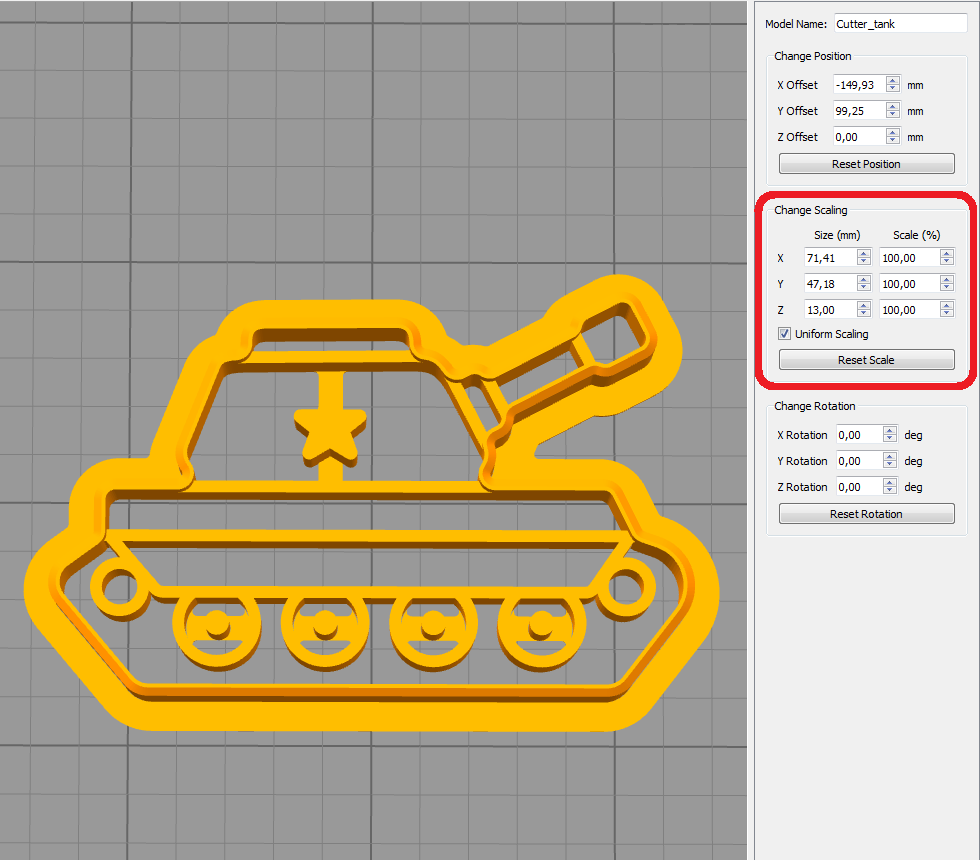Click the Reset Scale button
Image resolution: width=980 pixels, height=860 pixels.
click(x=866, y=359)
